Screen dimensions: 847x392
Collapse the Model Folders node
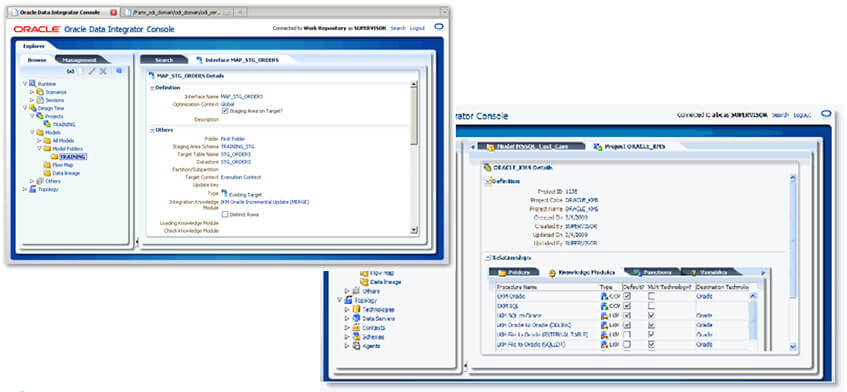pos(39,148)
